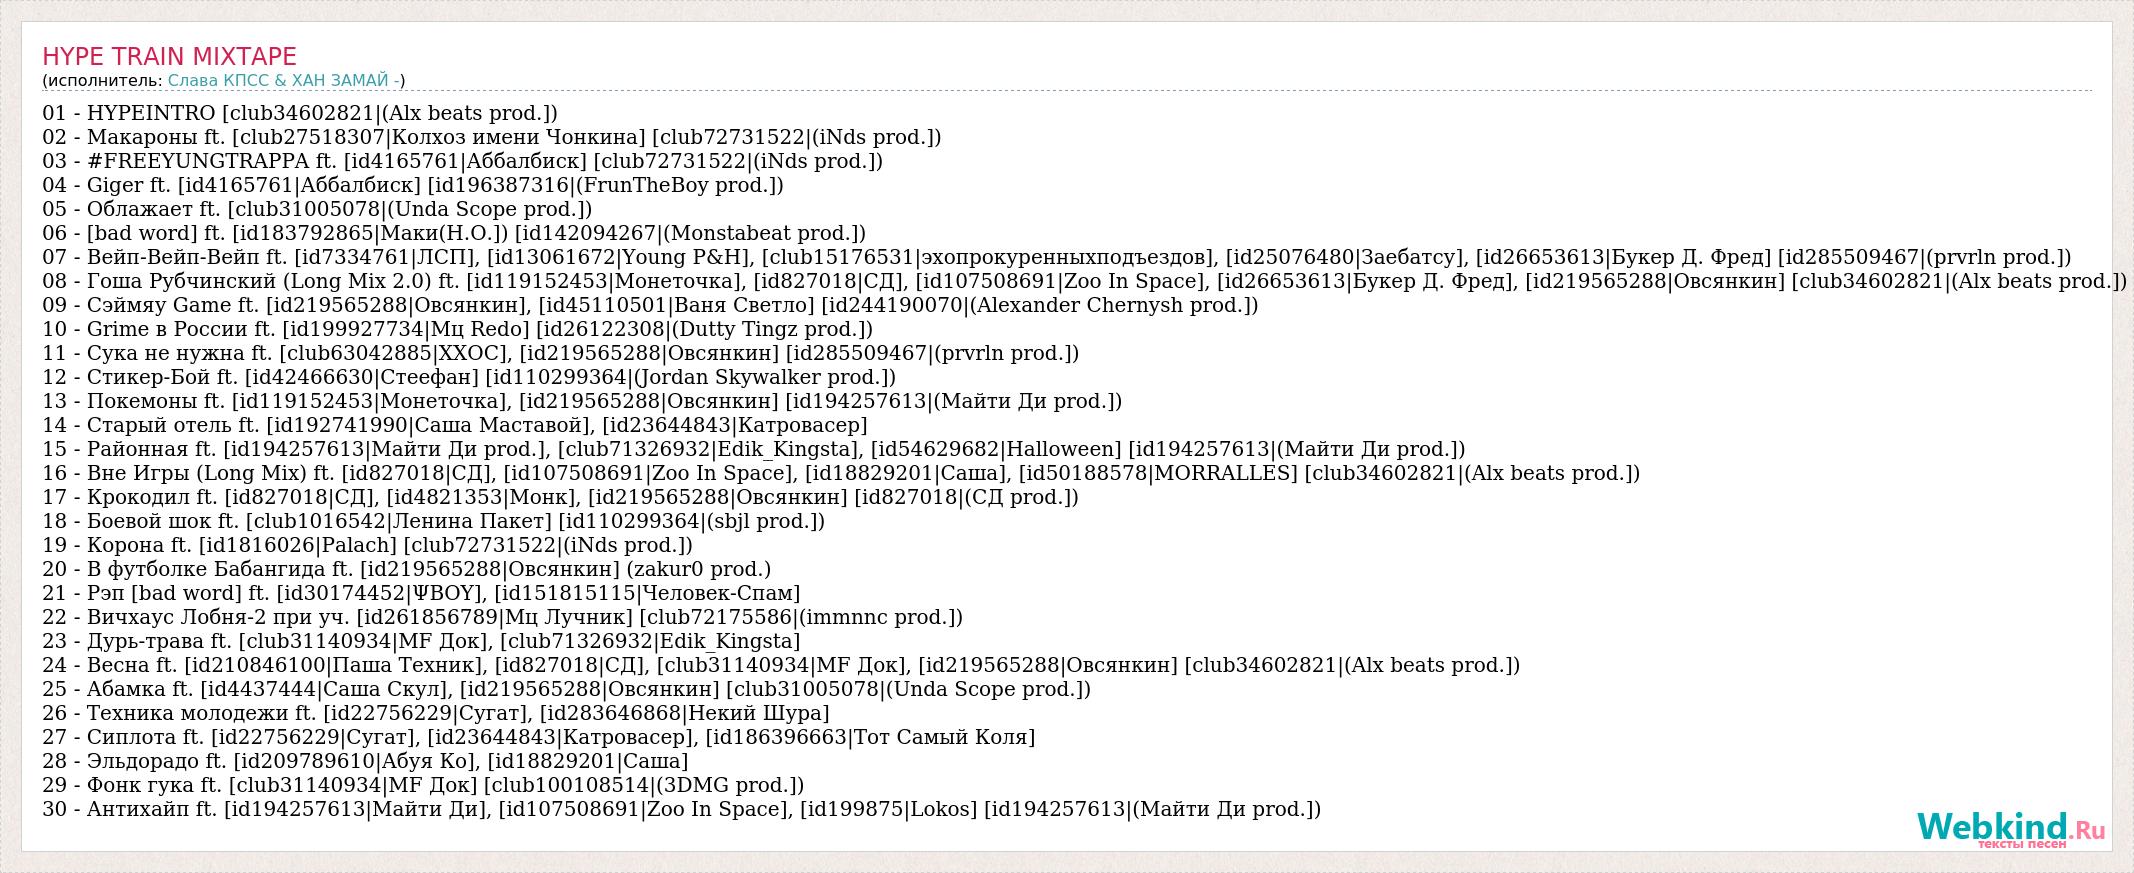The width and height of the screenshot is (2134, 873).
Task: Click the Вейп-Вейп-Вейп track line
Action: [1056, 257]
